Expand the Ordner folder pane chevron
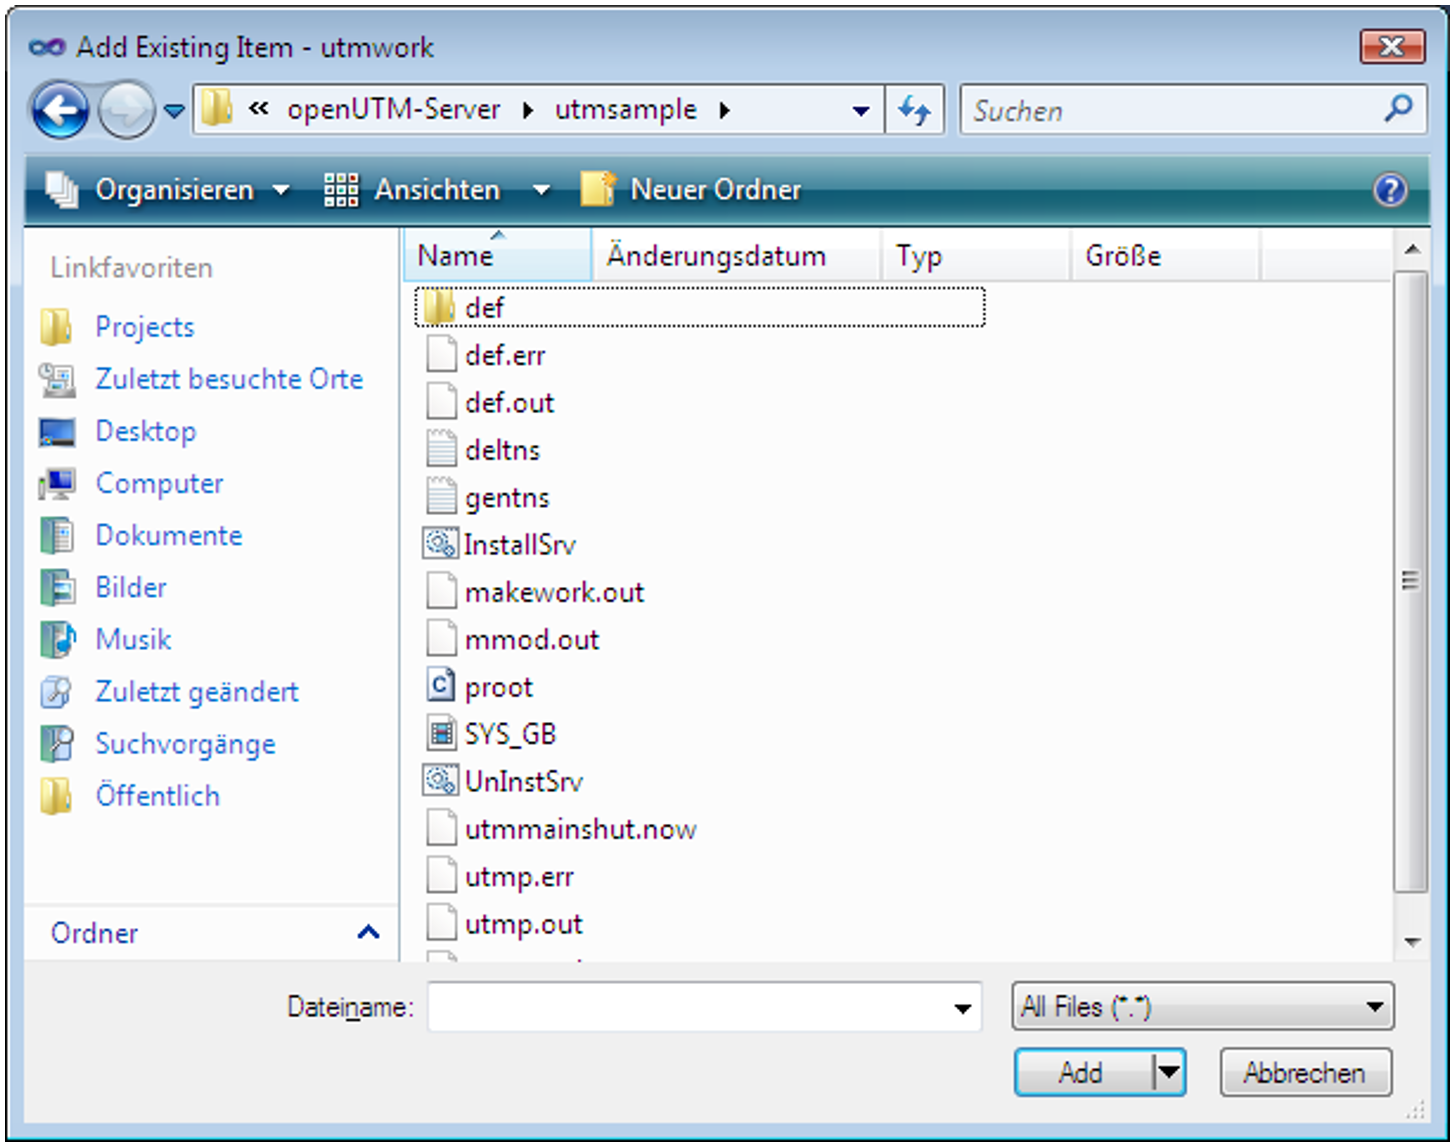1454x1146 pixels. pos(368,933)
